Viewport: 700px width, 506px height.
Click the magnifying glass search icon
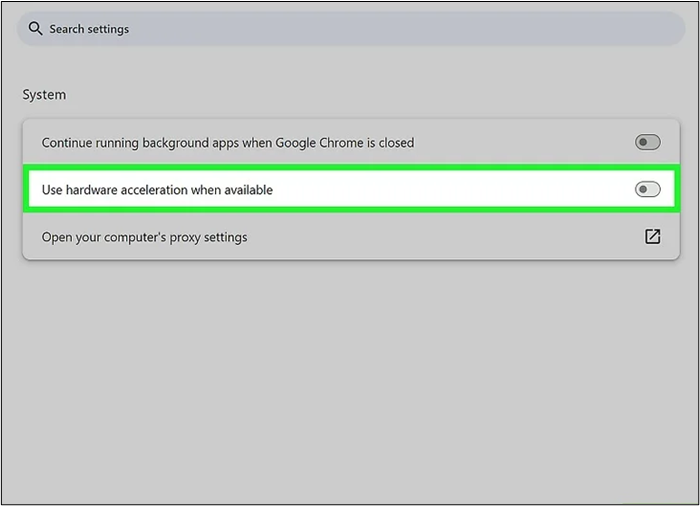click(x=36, y=29)
